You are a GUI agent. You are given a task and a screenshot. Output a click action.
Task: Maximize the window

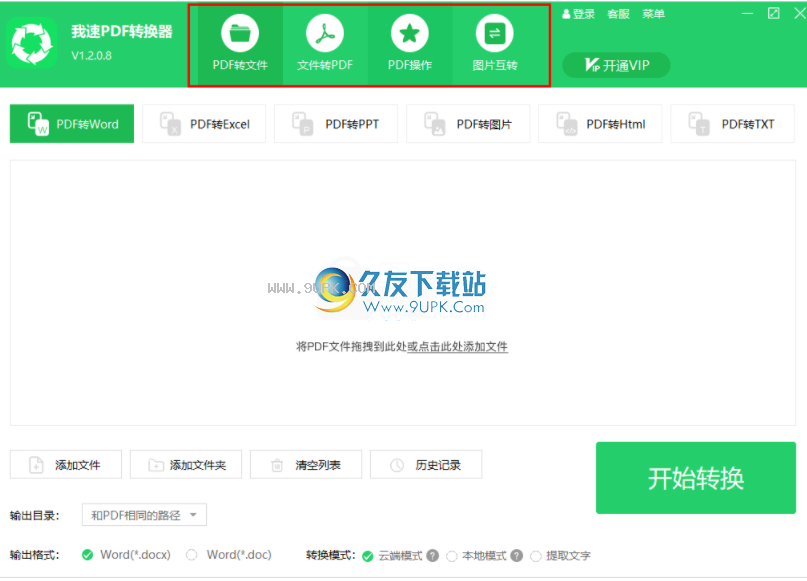[x=774, y=13]
